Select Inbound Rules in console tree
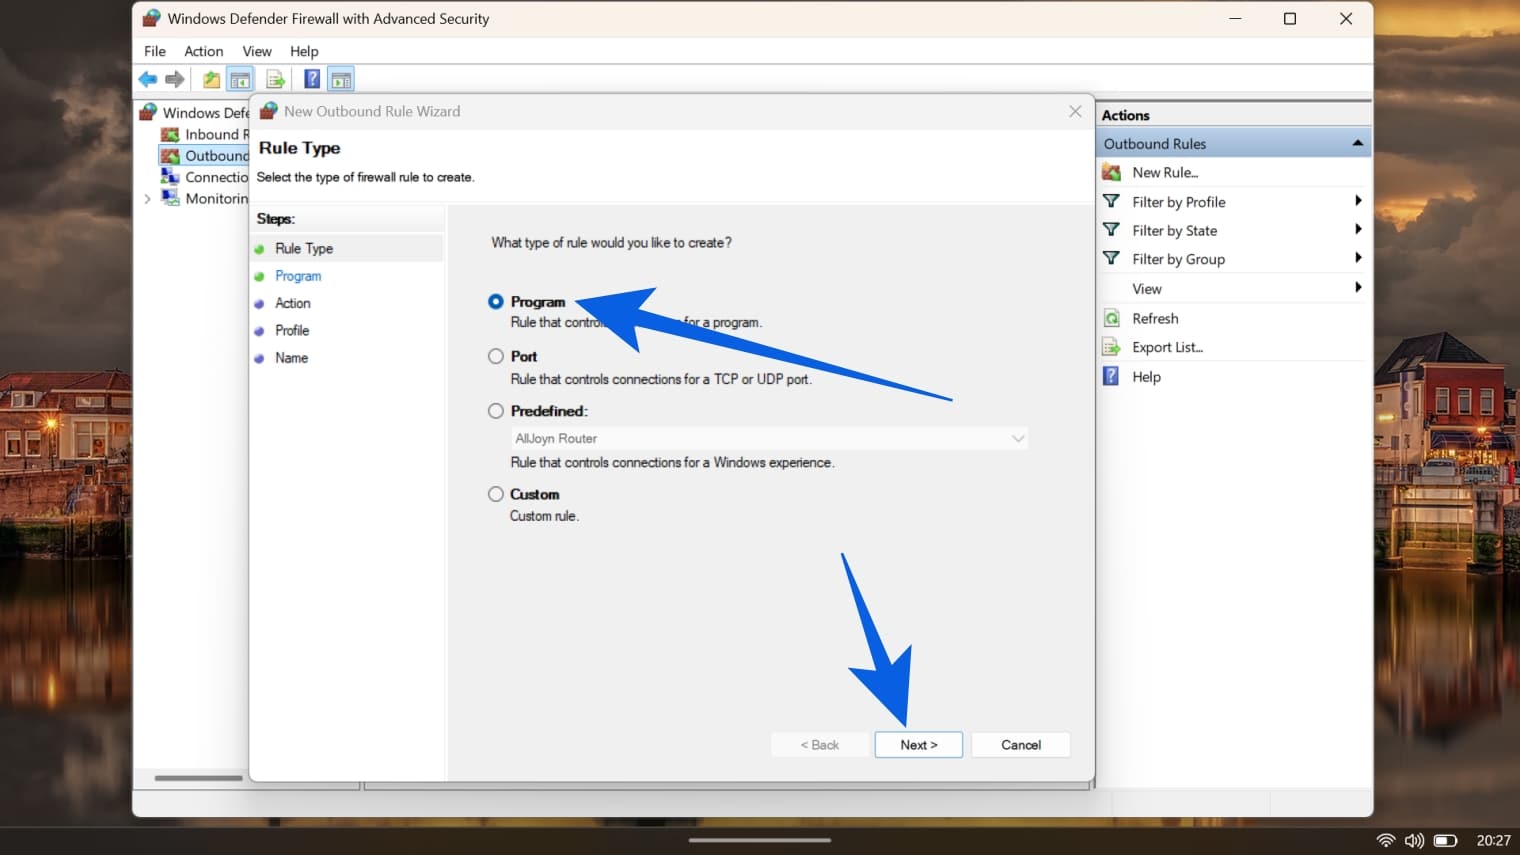The image size is (1520, 855). (205, 134)
